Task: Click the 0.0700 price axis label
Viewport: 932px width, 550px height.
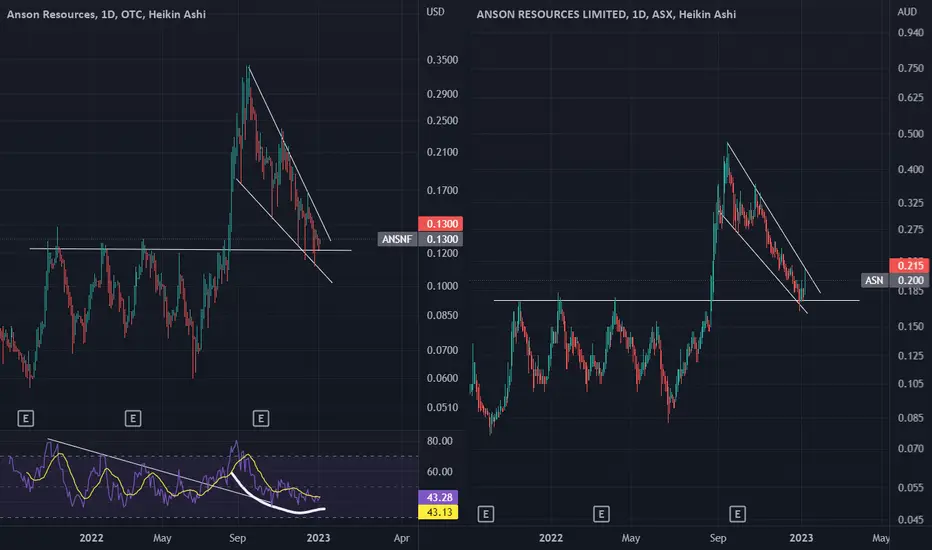Action: (x=442, y=350)
